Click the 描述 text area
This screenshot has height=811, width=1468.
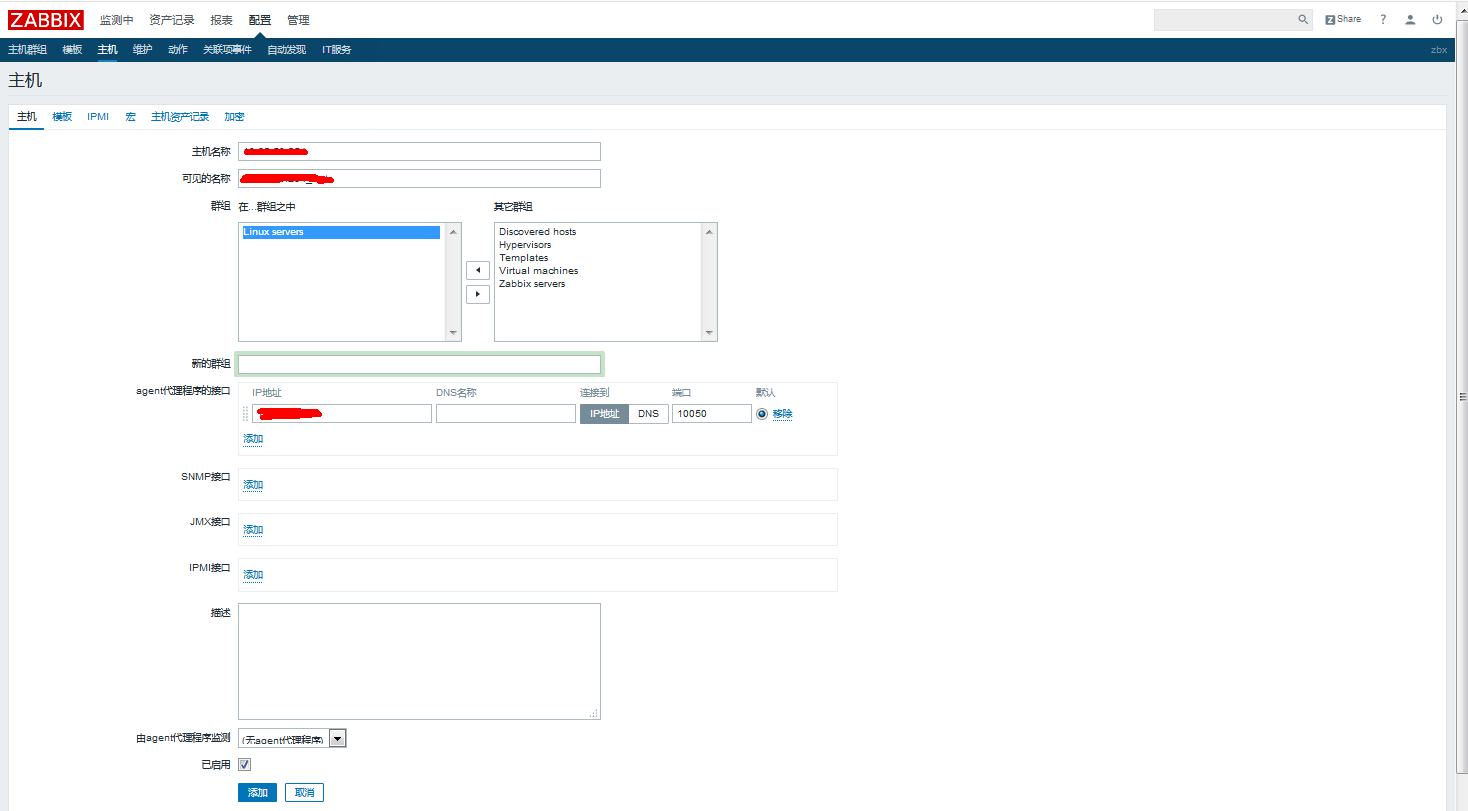[x=419, y=661]
